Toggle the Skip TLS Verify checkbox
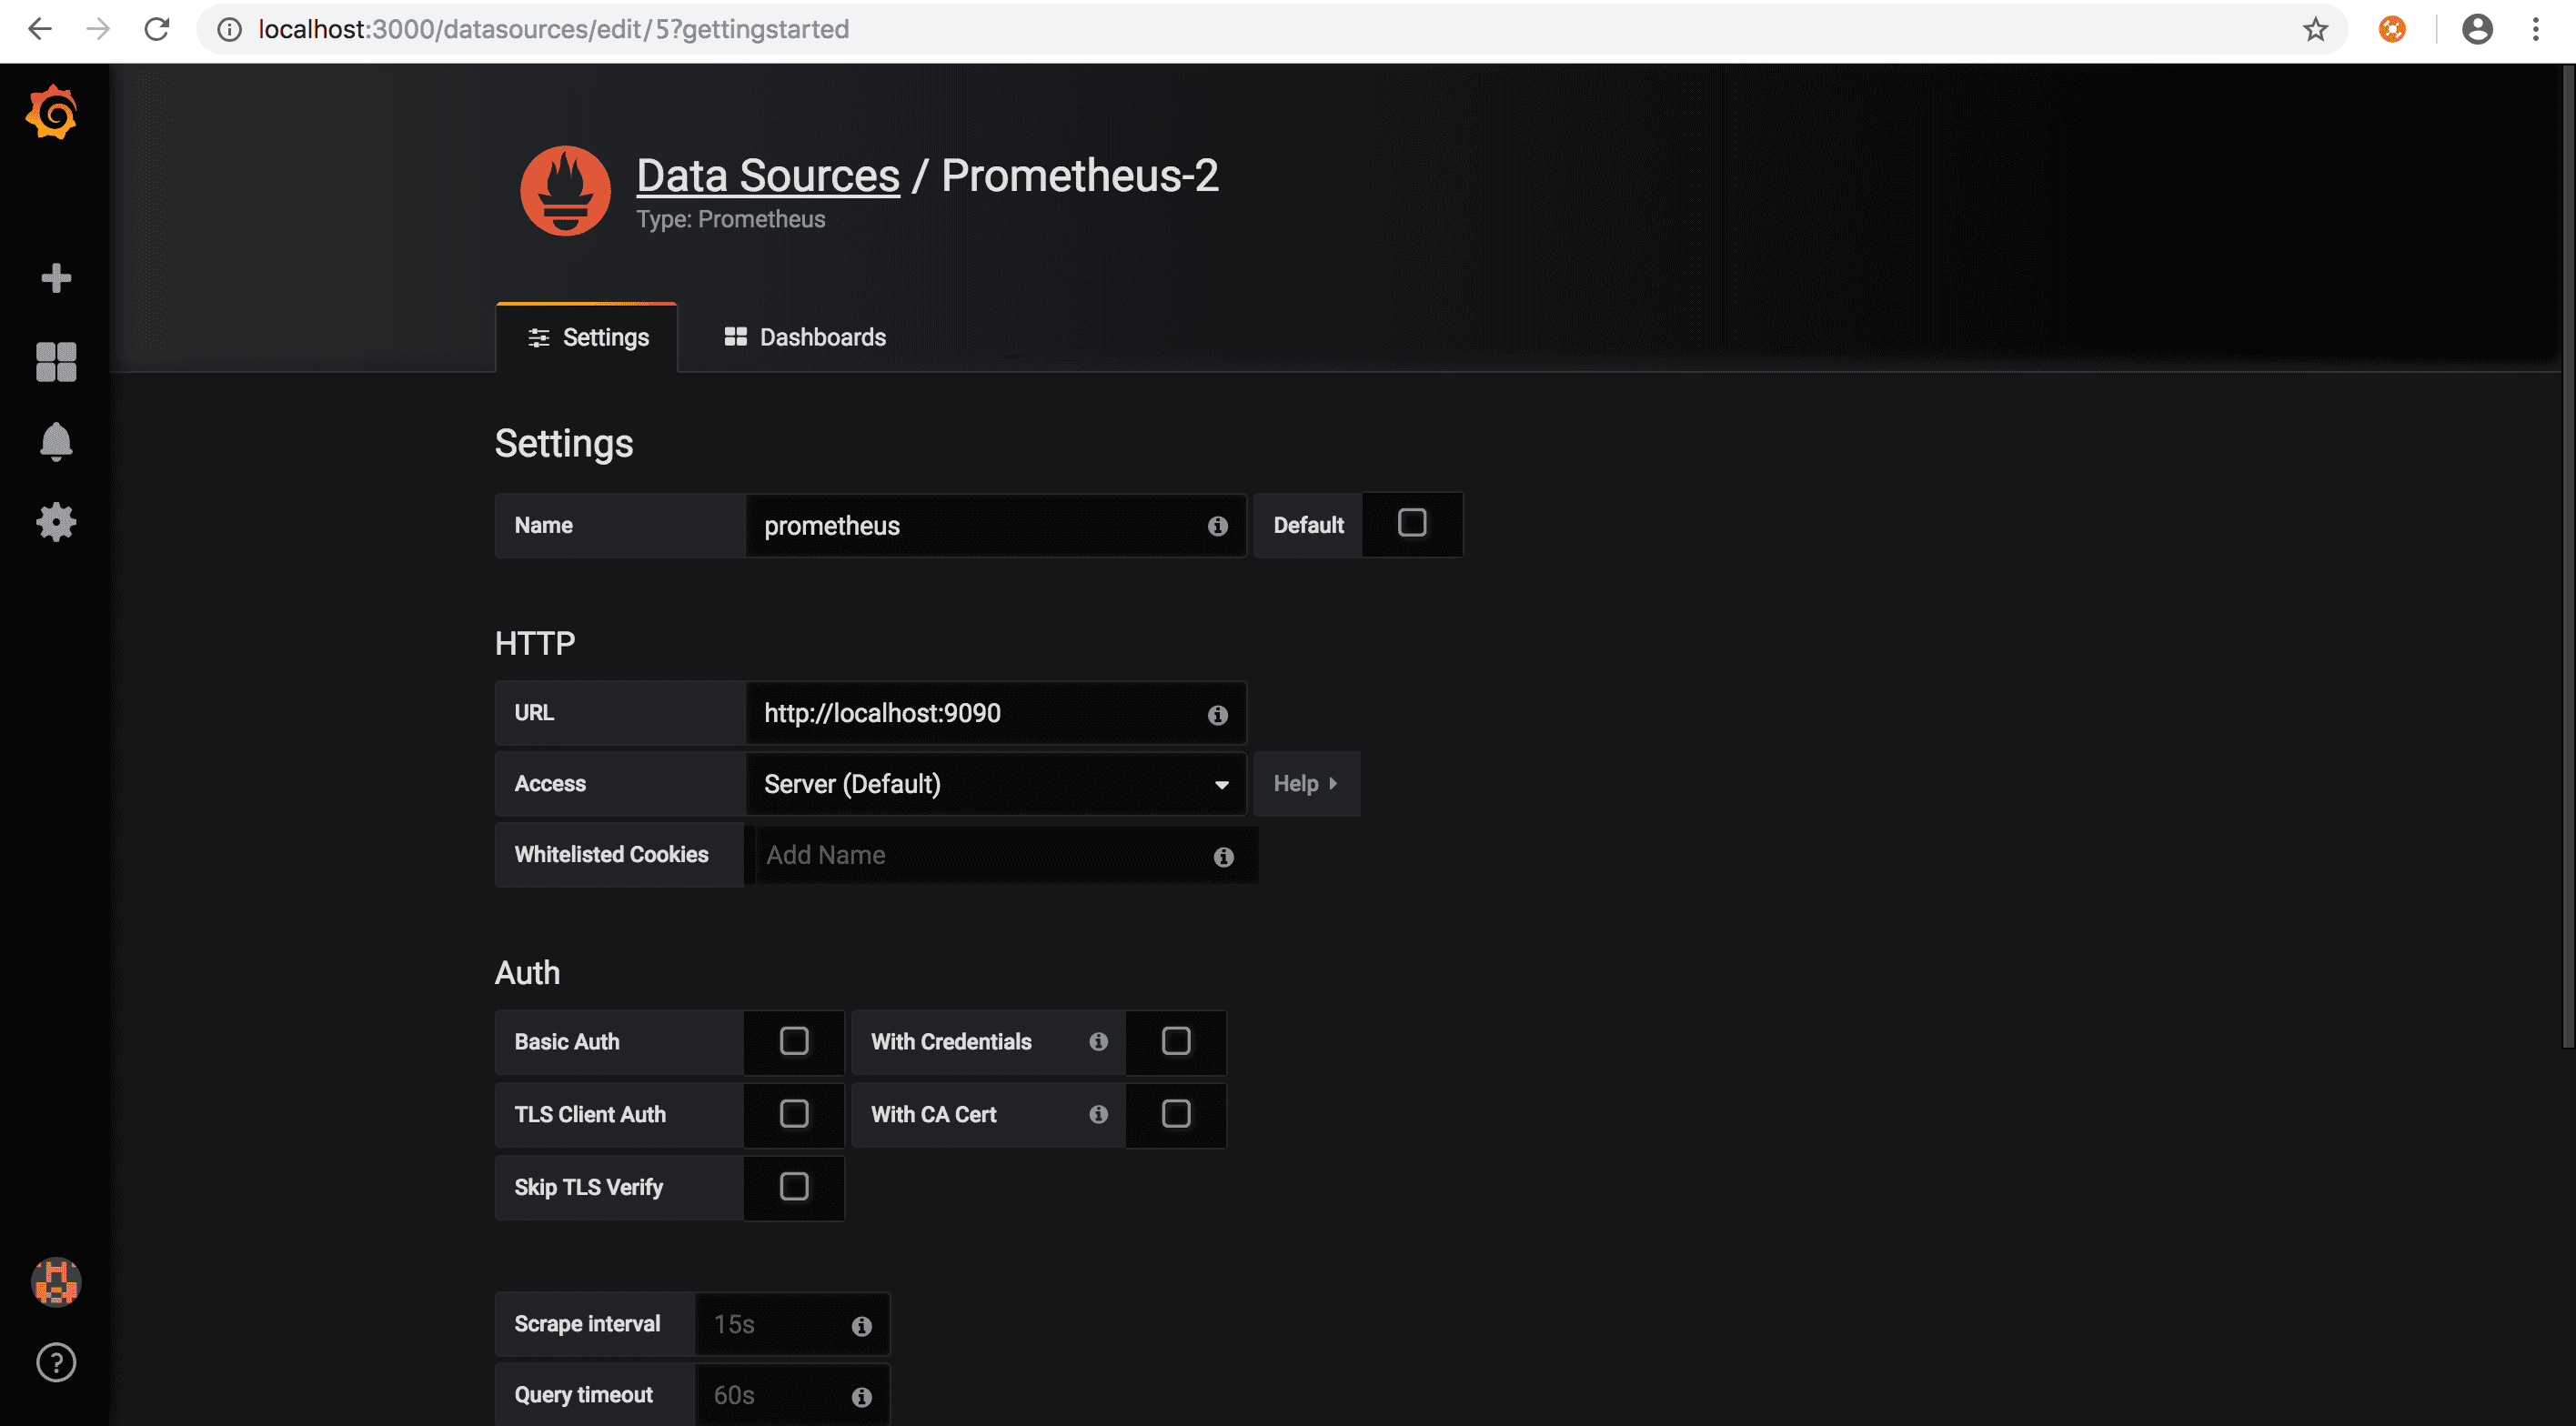Image resolution: width=2576 pixels, height=1426 pixels. (793, 1187)
